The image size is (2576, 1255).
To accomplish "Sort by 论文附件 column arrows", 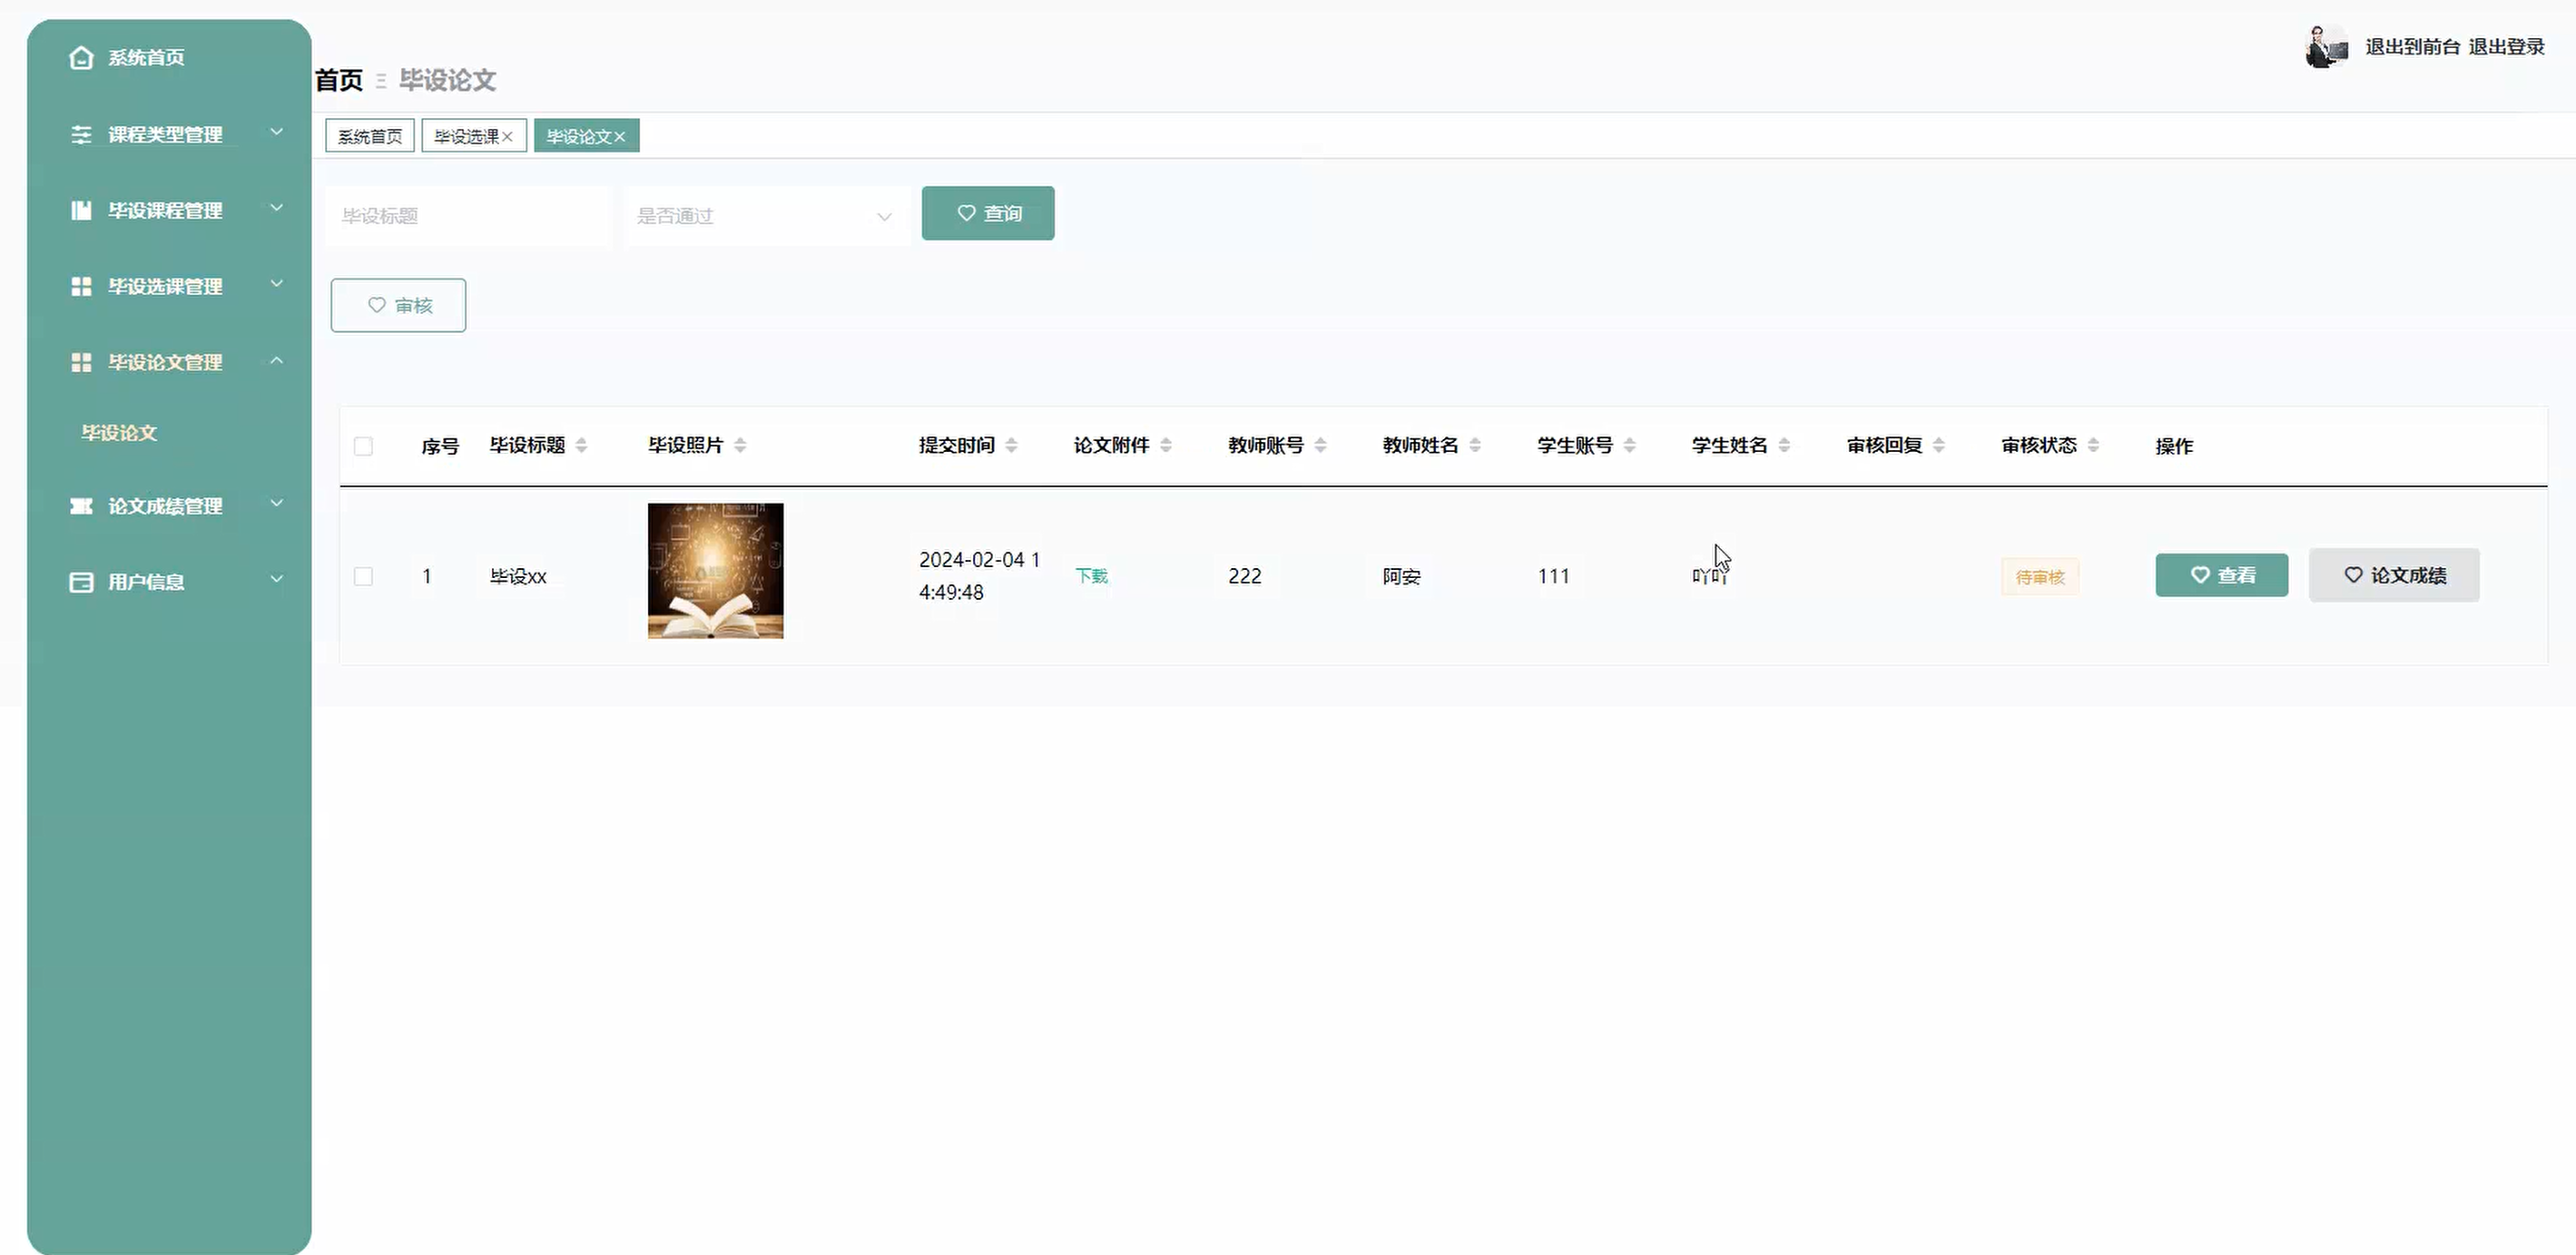I will point(1166,446).
